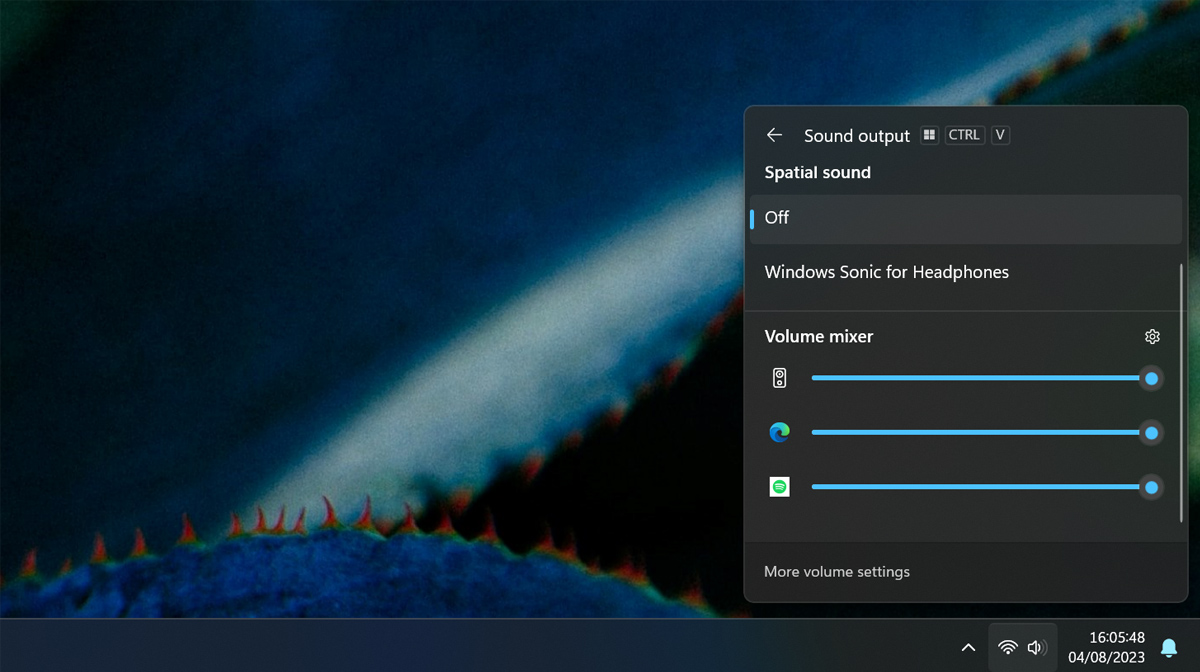This screenshot has height=672, width=1200.
Task: Click the Microsoft Edge icon in Volume mixer
Action: [780, 432]
